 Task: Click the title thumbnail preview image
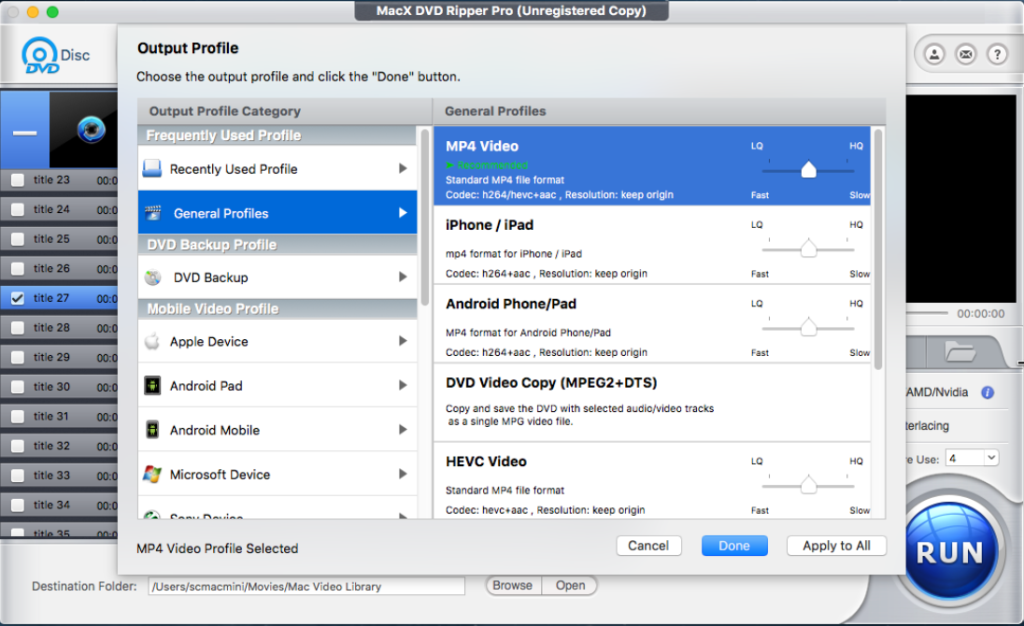pos(84,129)
